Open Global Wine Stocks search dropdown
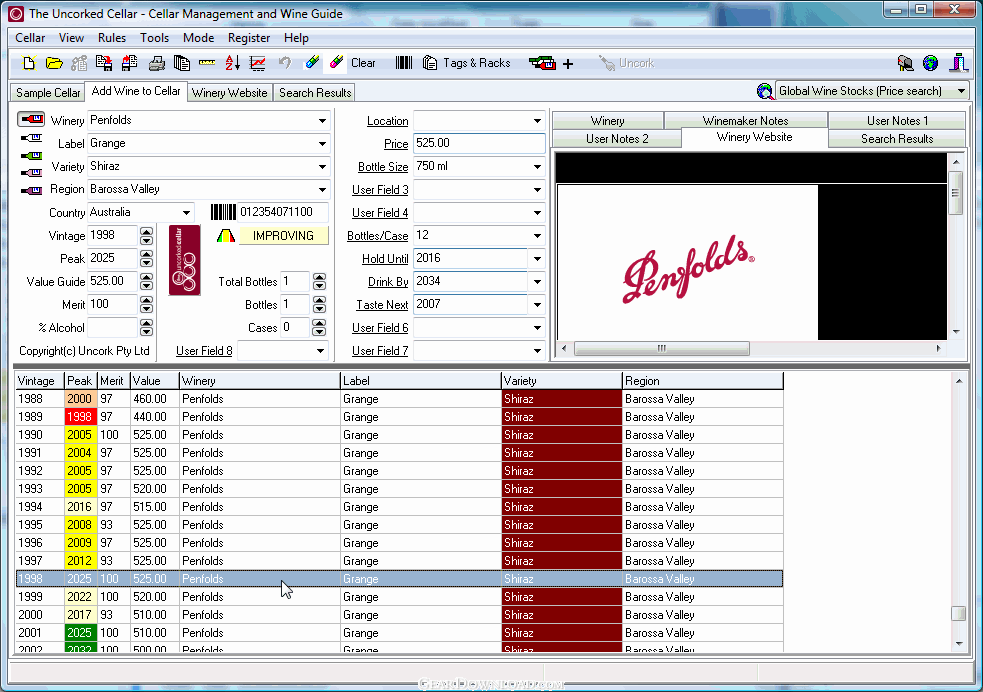Screen dimensions: 983x692 click(x=961, y=91)
